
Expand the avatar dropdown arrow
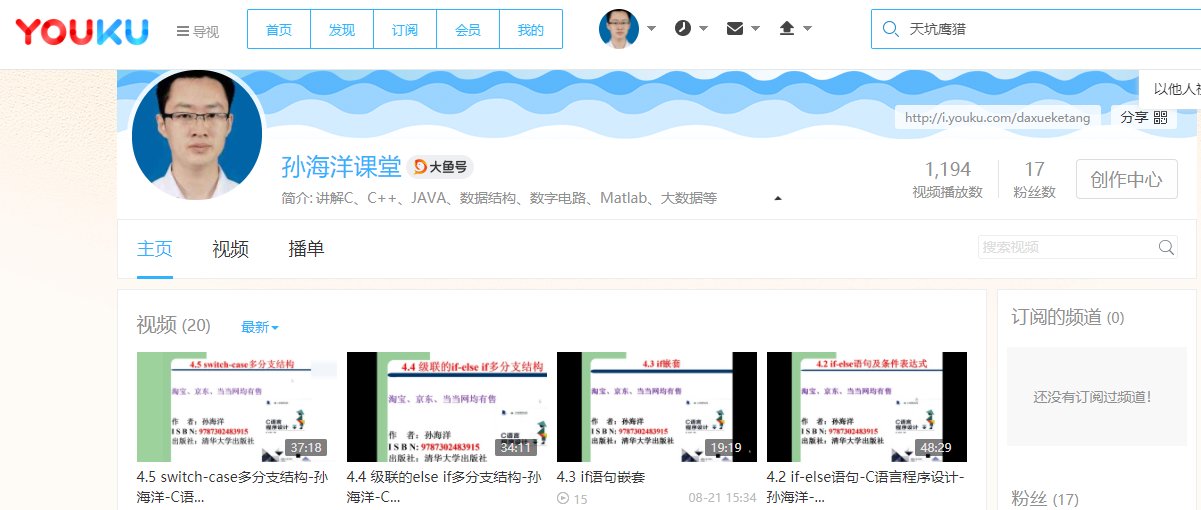click(x=651, y=28)
